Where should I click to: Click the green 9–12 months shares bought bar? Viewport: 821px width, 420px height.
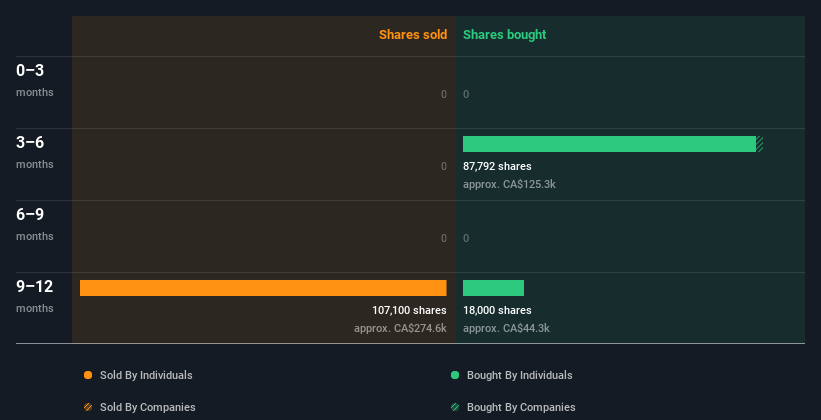[x=493, y=288]
